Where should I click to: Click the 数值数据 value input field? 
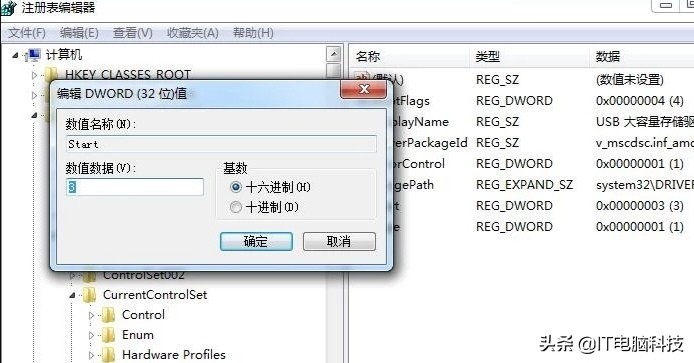[135, 187]
